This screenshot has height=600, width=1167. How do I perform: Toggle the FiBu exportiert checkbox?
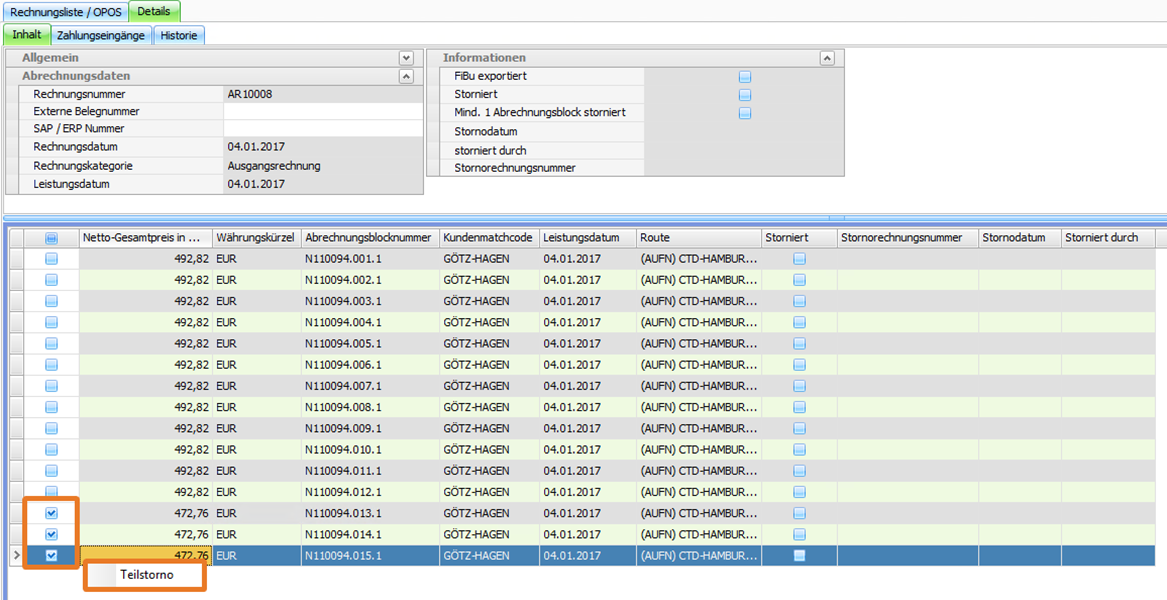coord(745,77)
